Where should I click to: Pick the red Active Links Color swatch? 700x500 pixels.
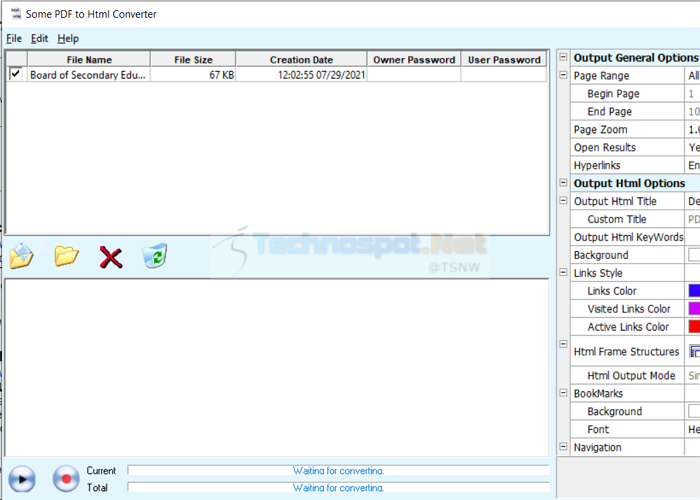[x=694, y=326]
